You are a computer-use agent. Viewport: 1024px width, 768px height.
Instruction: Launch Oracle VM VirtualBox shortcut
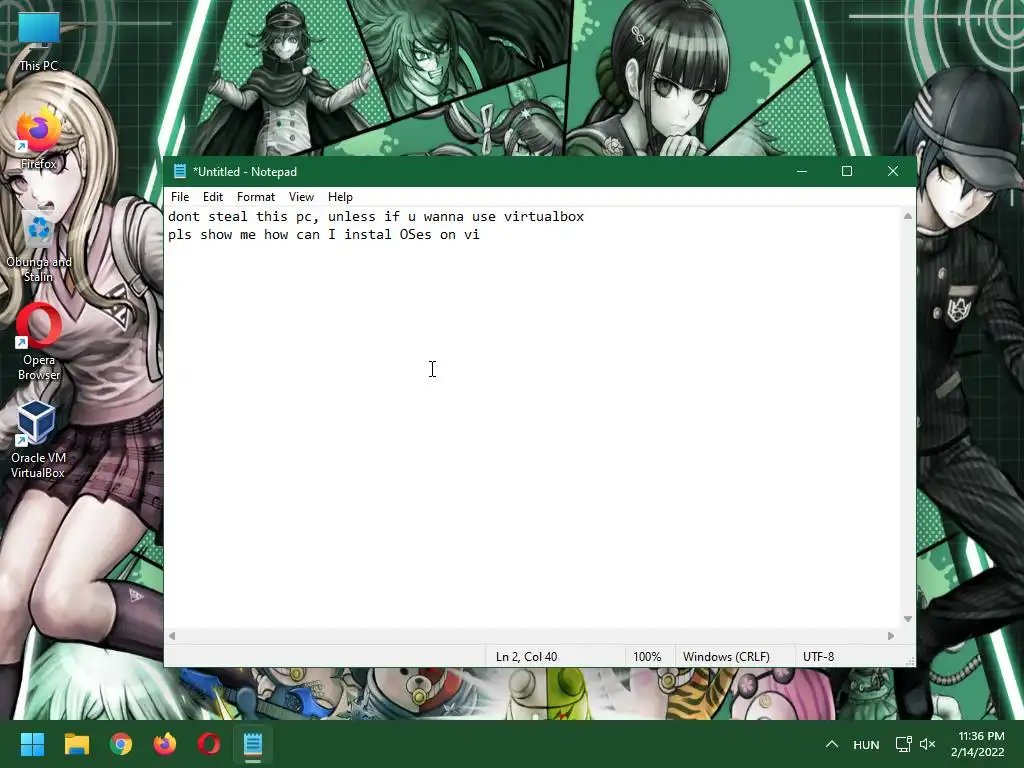(38, 440)
